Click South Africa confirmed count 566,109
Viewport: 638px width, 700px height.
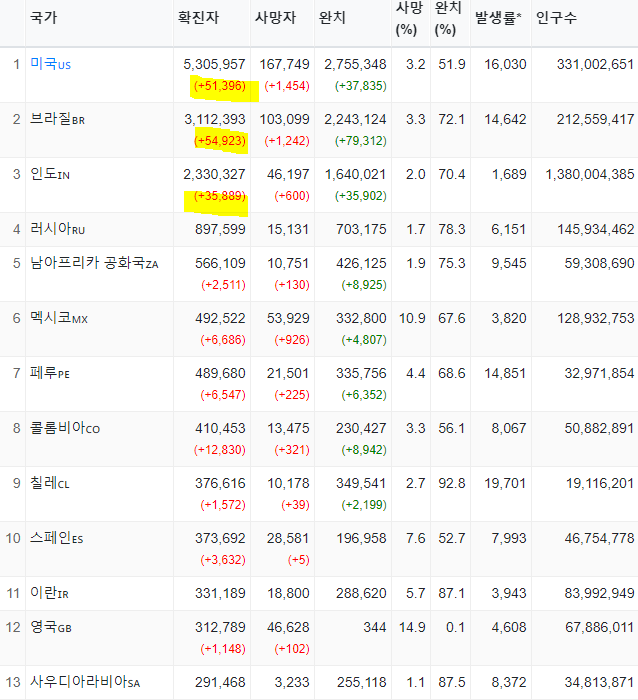[220, 263]
